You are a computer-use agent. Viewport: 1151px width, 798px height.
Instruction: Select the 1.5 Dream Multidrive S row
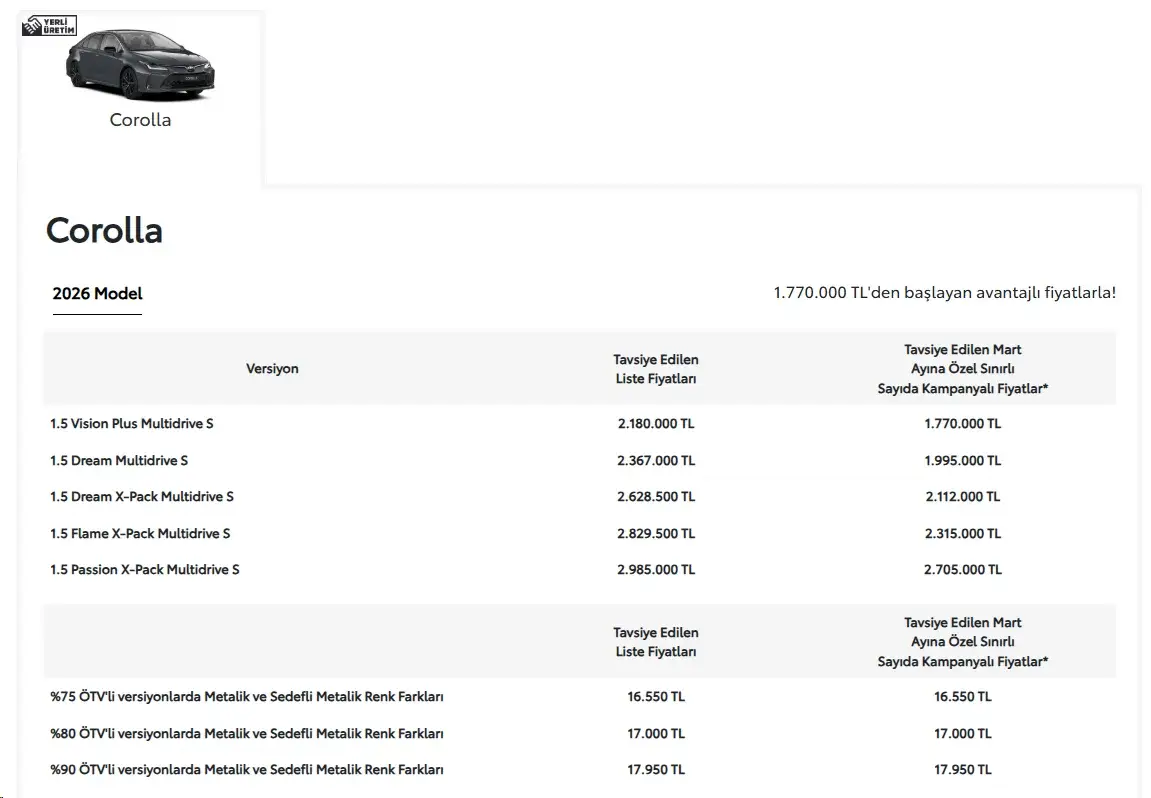tap(580, 460)
